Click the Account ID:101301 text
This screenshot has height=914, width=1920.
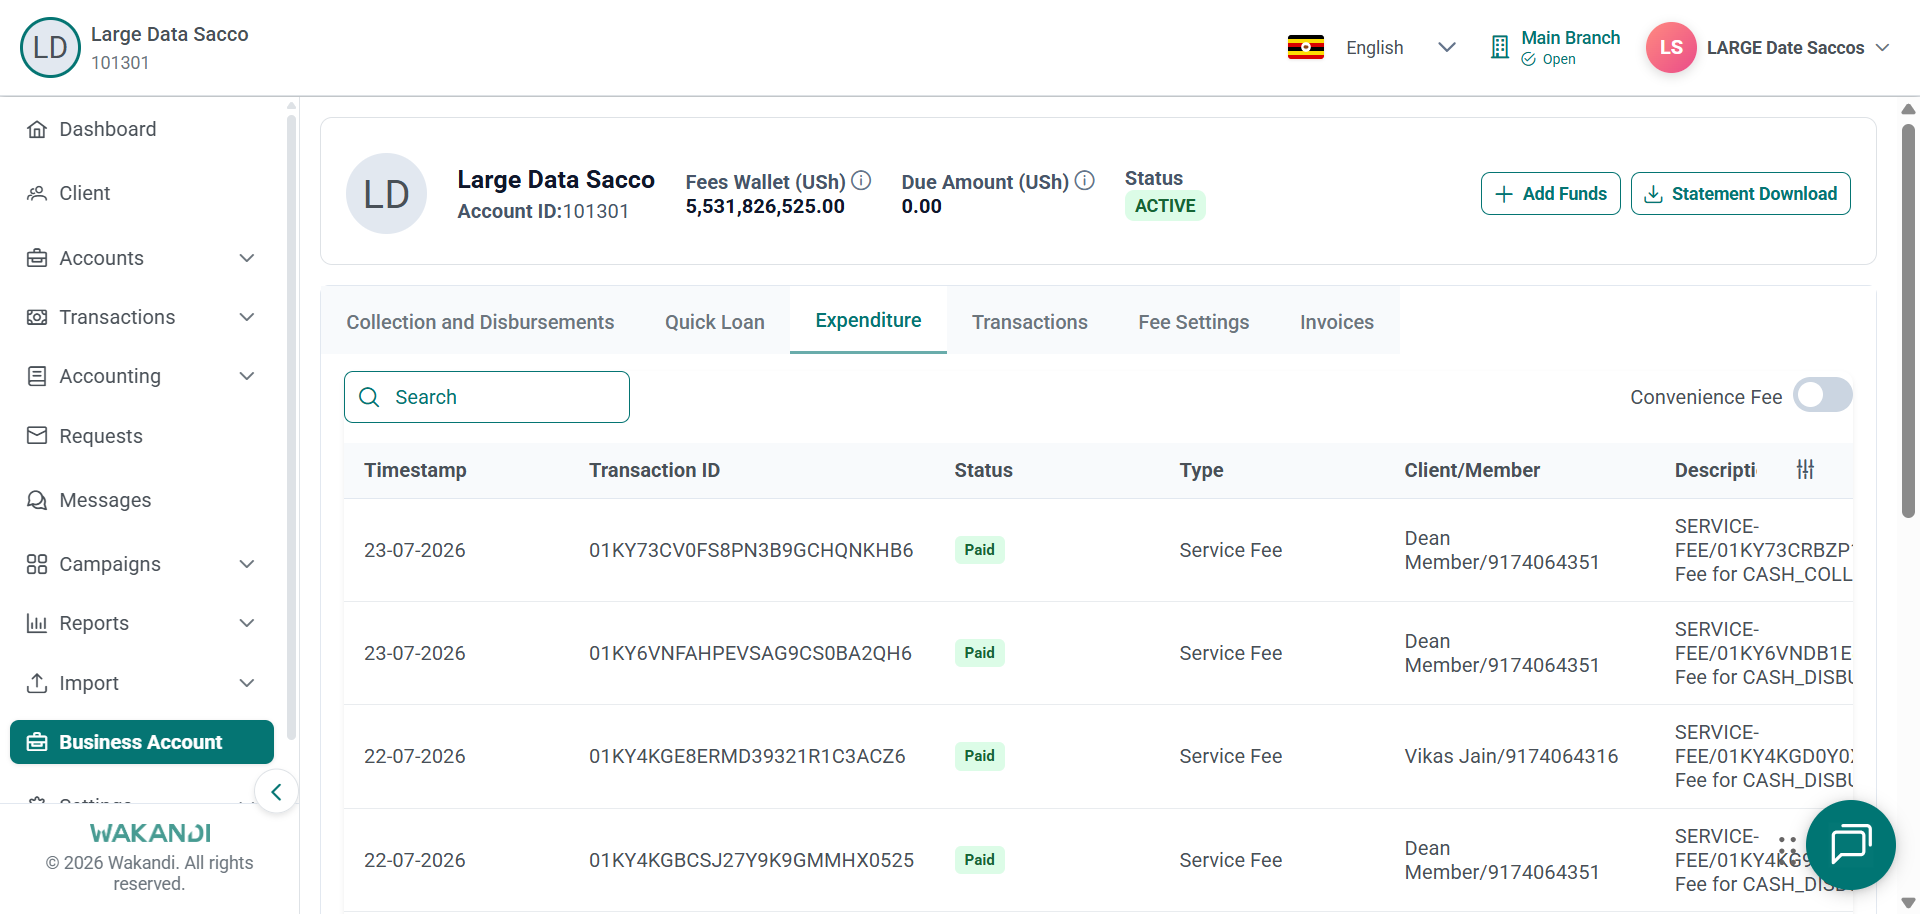[x=543, y=211]
